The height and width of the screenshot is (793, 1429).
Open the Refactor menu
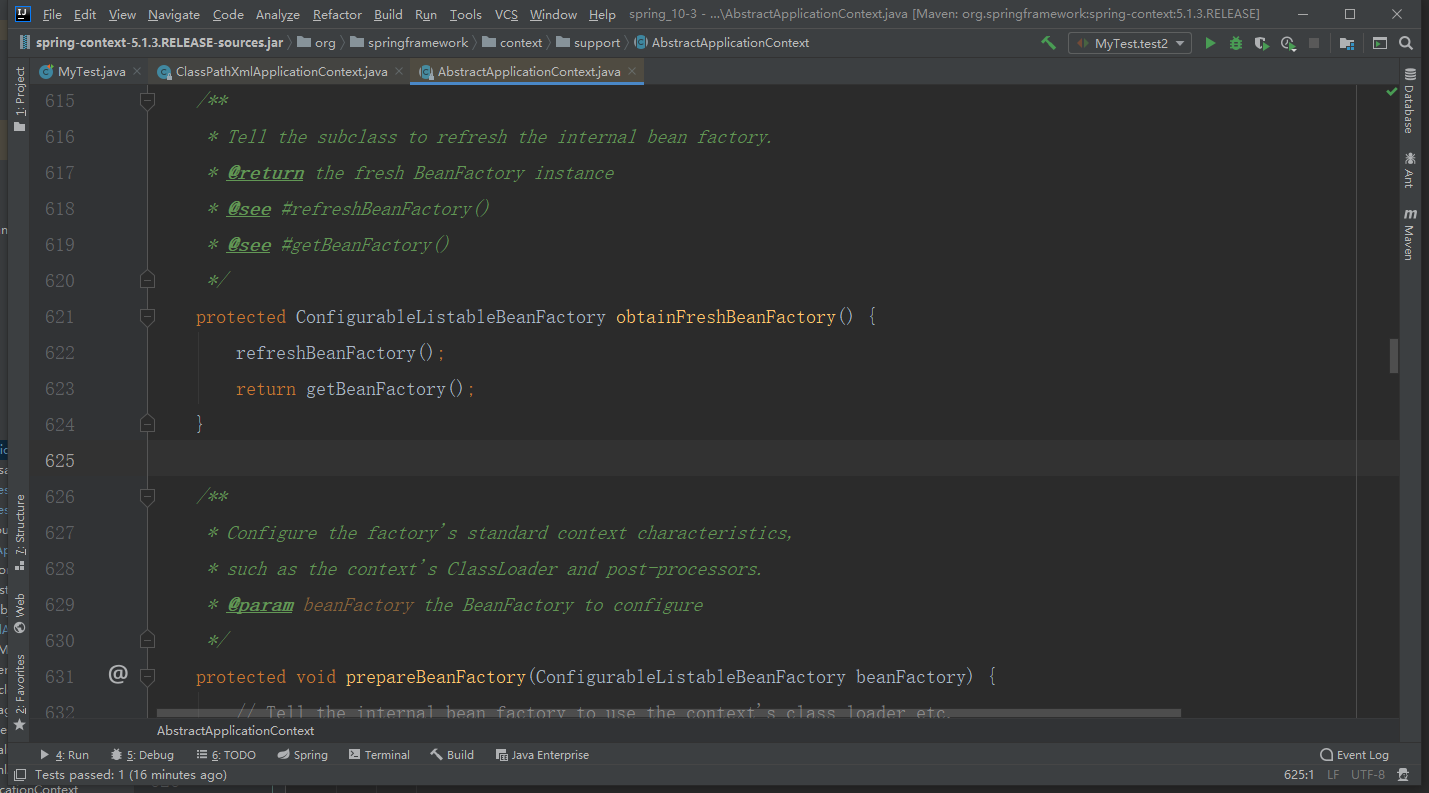pos(337,15)
